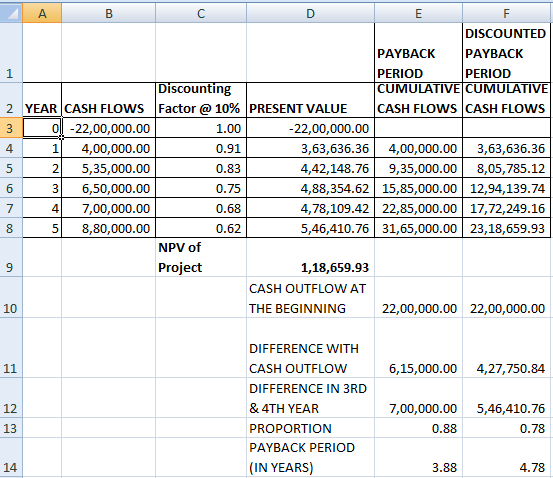Select year 5 cell in column A

pos(42,228)
